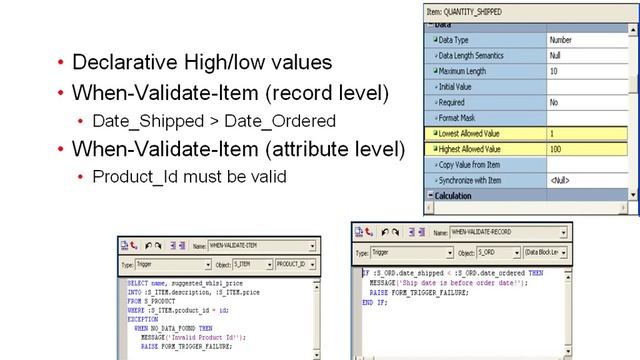Click 'FROM S_PRODUCT' code line
This screenshot has height=360, width=640.
point(151,301)
